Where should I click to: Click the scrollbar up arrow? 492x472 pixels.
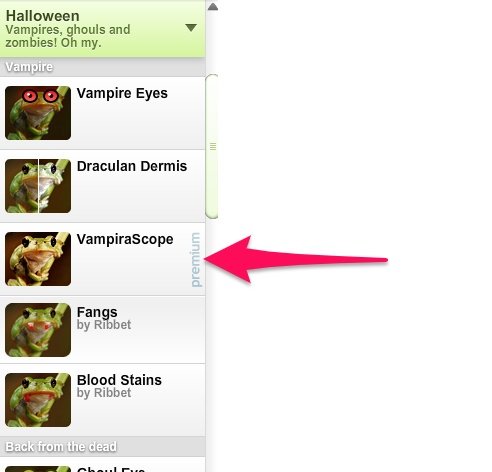pyautogui.click(x=213, y=7)
